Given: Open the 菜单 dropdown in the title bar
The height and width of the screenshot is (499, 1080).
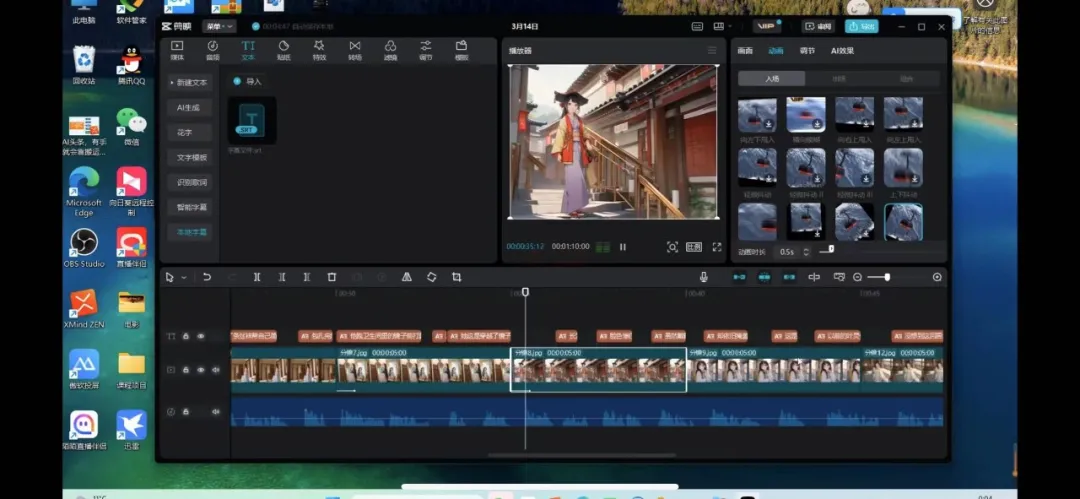Looking at the screenshot, I should (x=219, y=26).
